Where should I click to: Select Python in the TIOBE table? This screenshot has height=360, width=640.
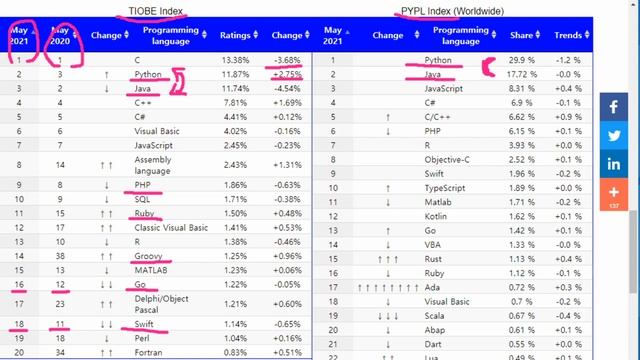click(x=148, y=74)
